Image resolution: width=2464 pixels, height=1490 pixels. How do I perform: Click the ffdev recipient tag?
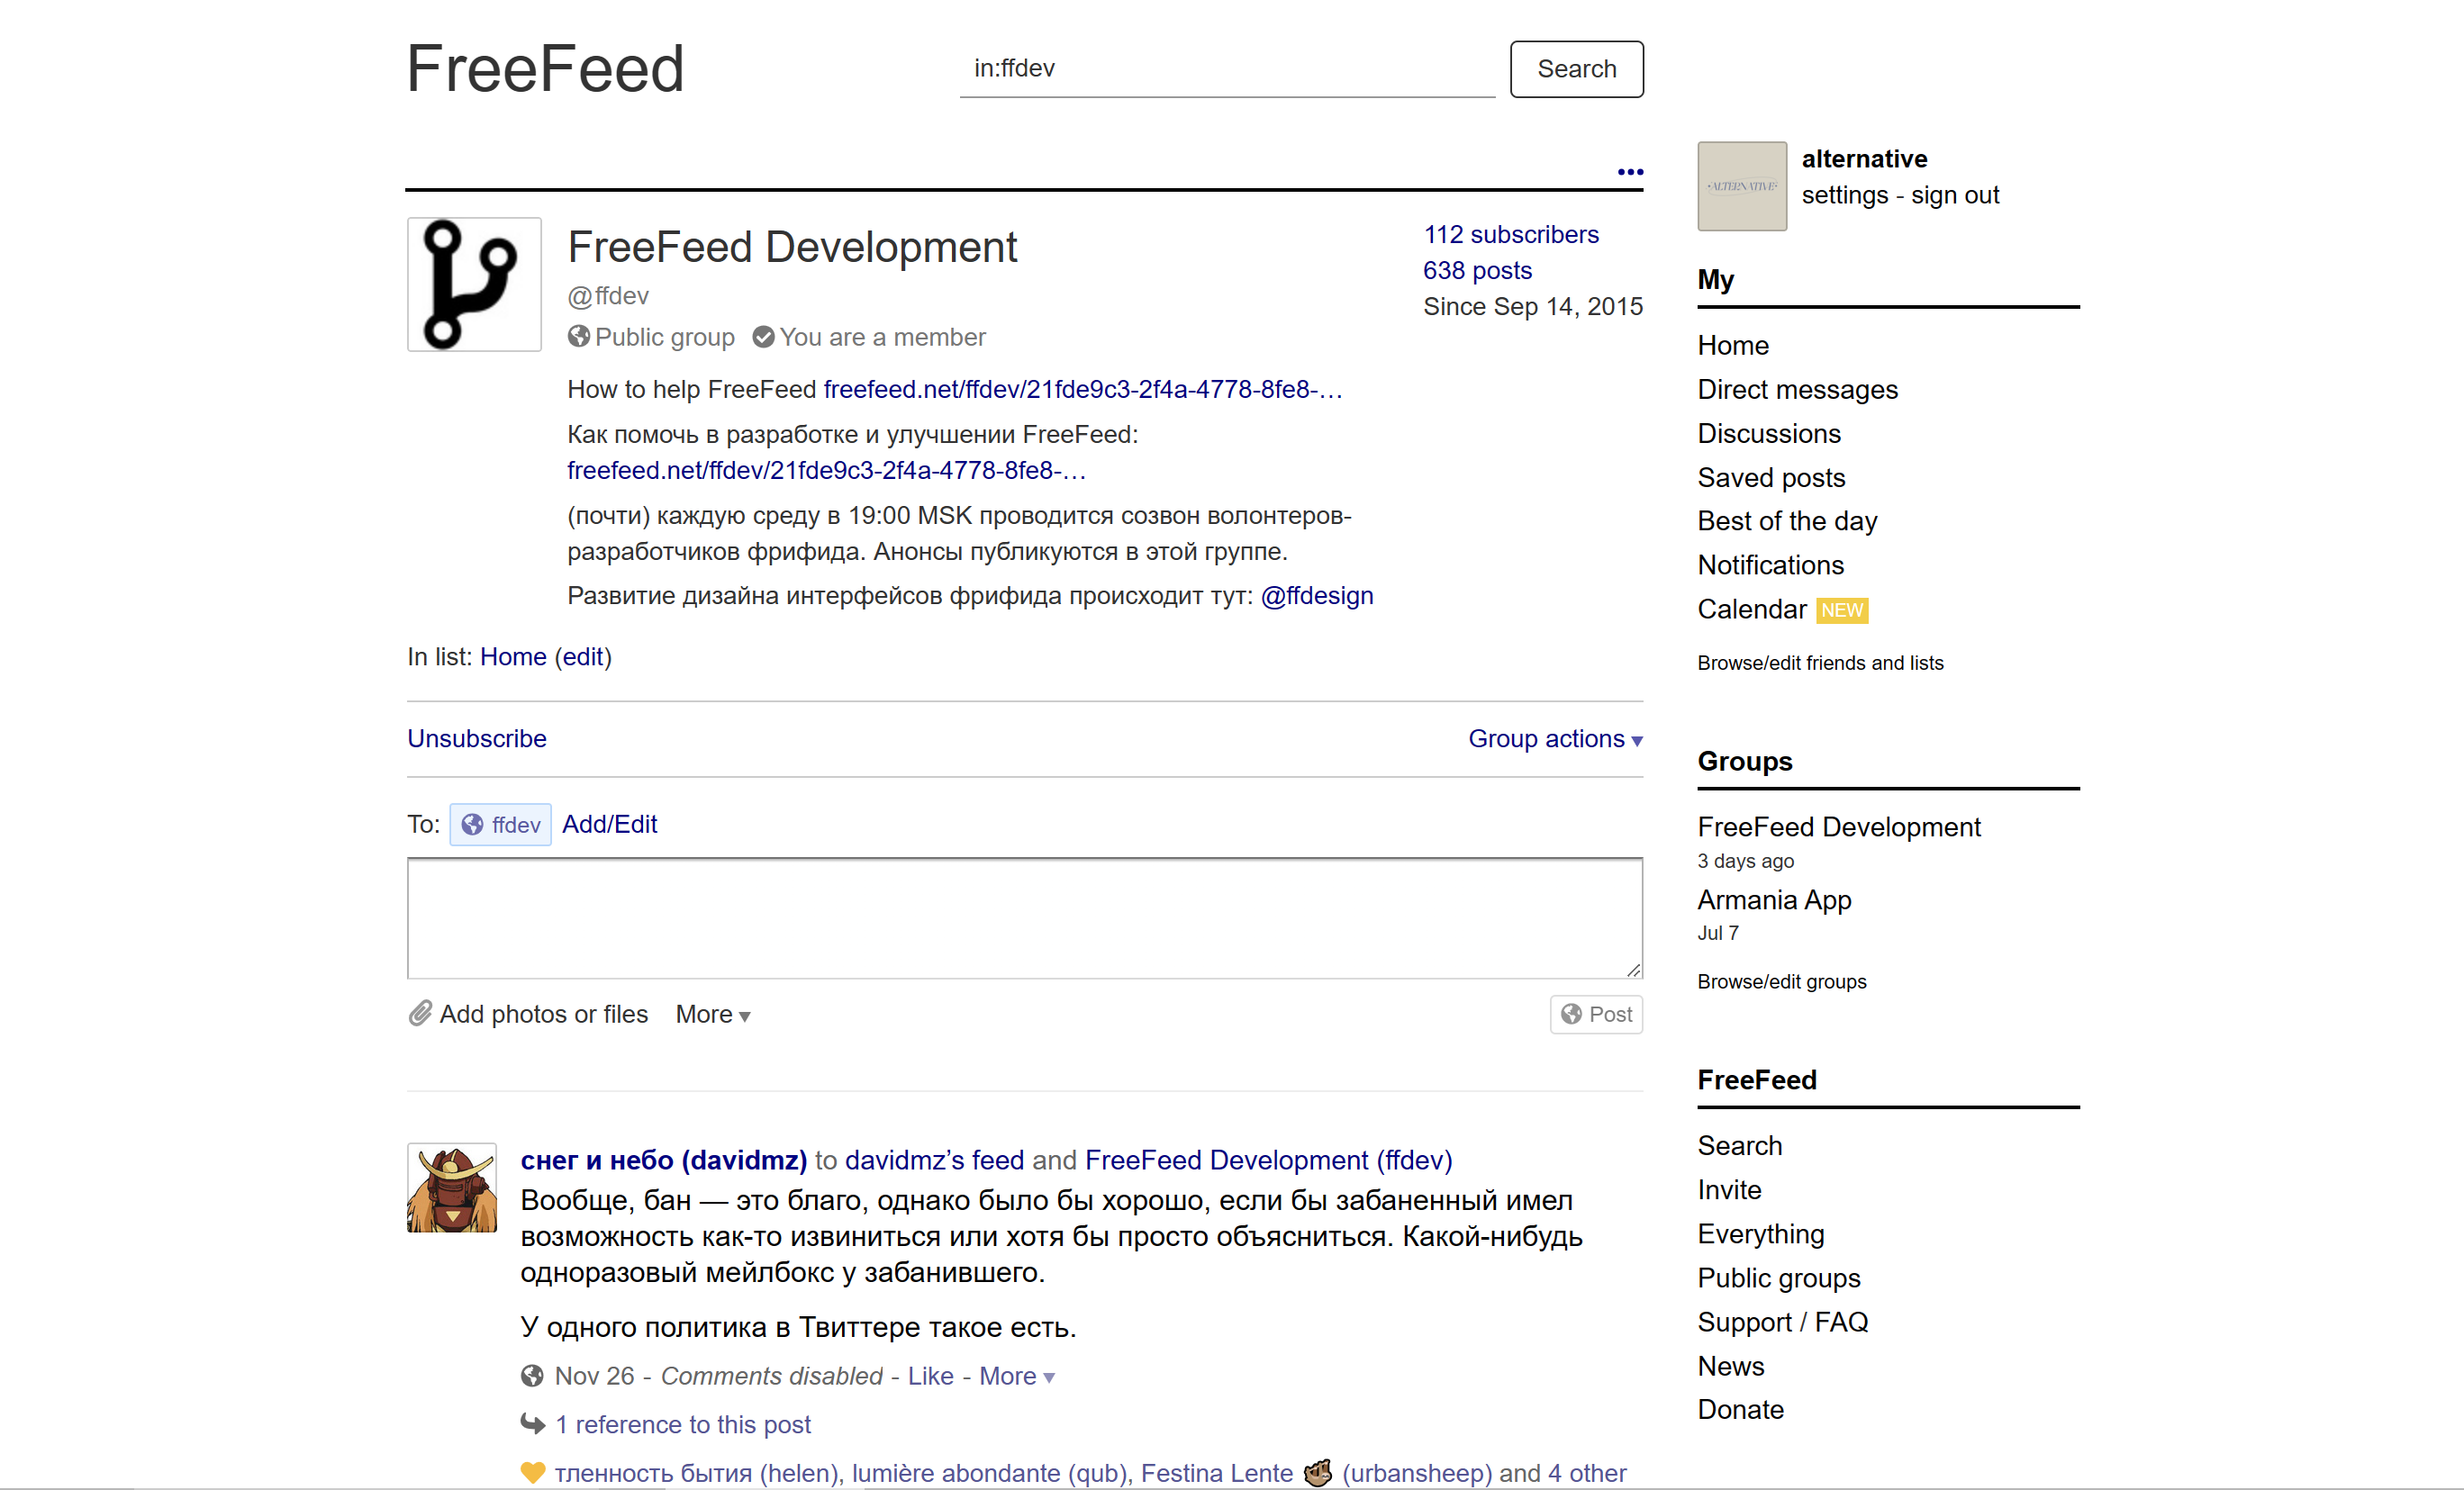click(x=500, y=825)
